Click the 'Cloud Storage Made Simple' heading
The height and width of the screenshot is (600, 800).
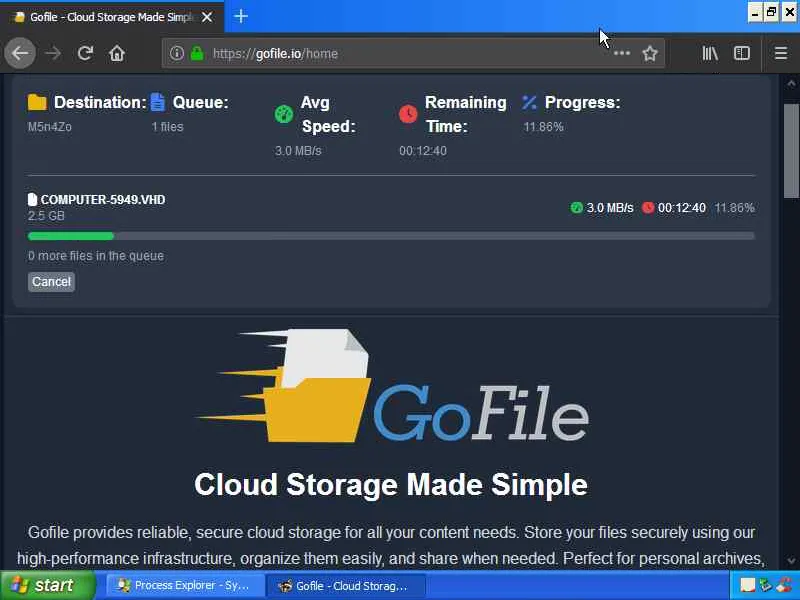[x=391, y=484]
